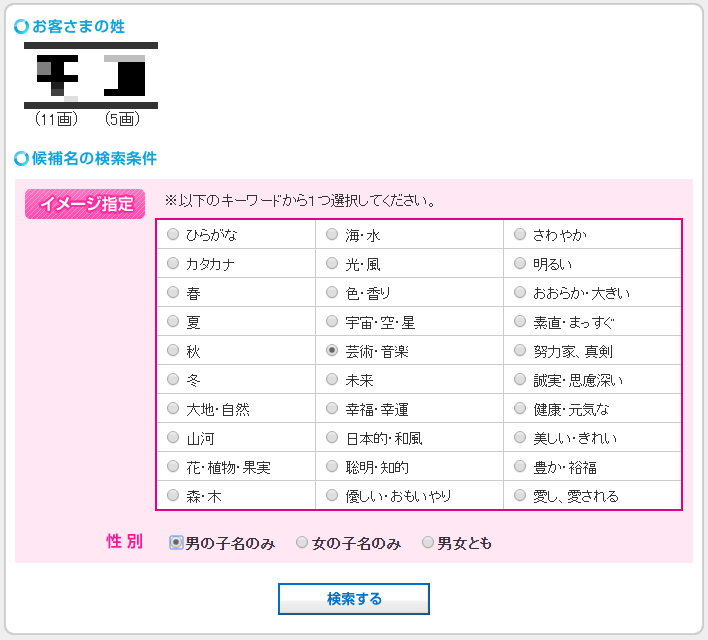Image resolution: width=708 pixels, height=640 pixels.
Task: Select 健康・元気な radio button
Action: (x=520, y=408)
